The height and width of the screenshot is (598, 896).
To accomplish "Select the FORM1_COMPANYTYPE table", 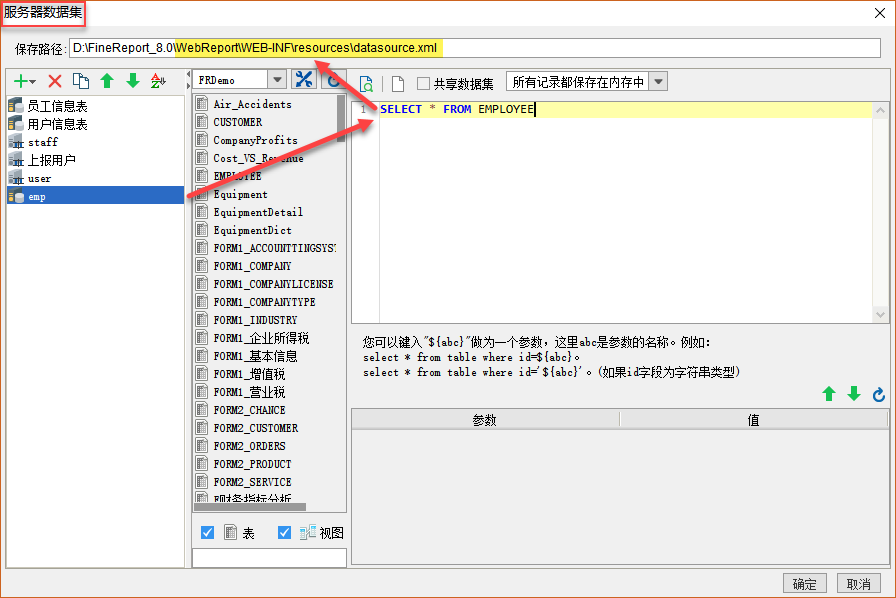I will 265,302.
